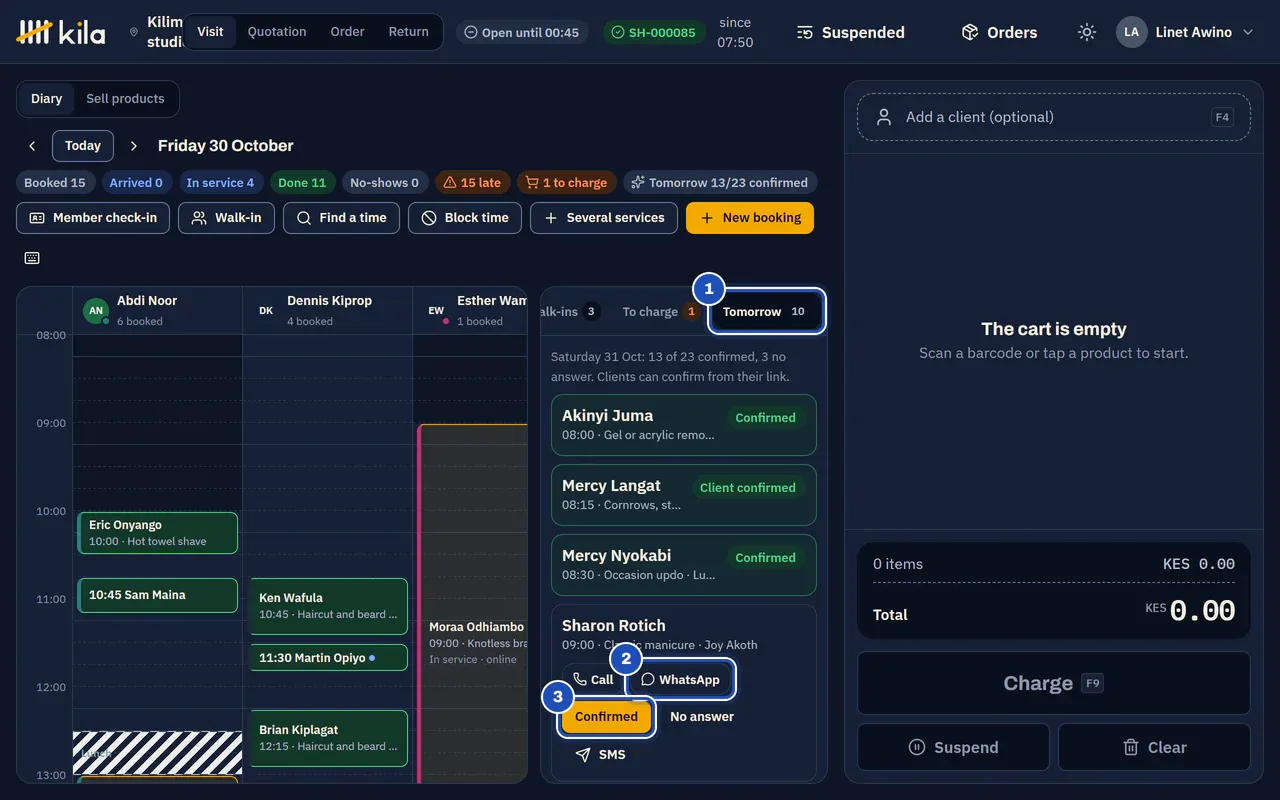Click the Several services button
Screen dimensions: 1280x800
click(604, 218)
